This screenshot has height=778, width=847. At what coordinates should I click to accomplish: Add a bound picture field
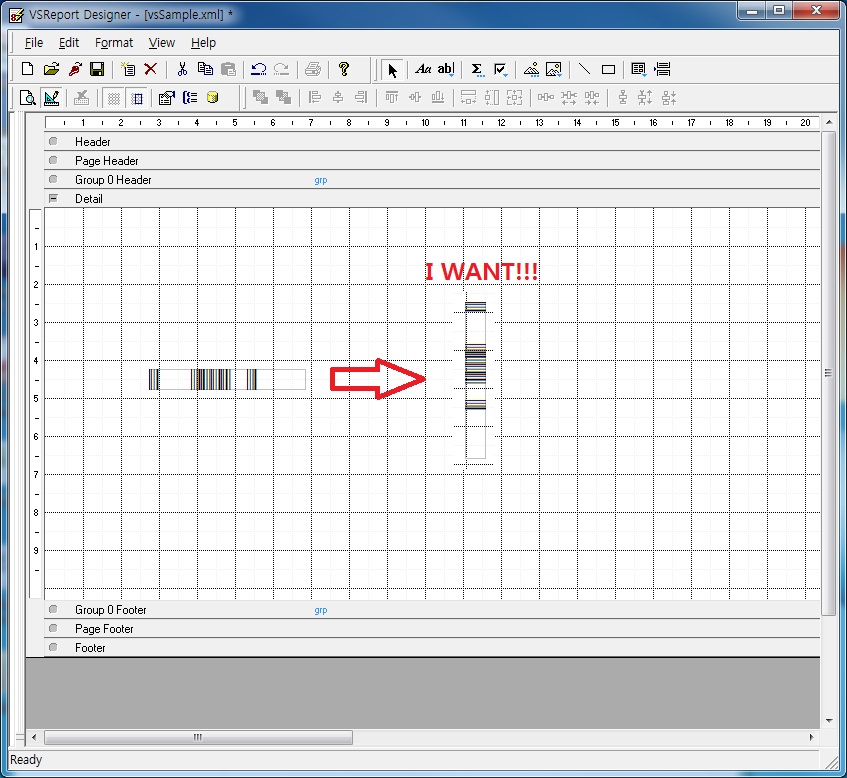point(554,69)
